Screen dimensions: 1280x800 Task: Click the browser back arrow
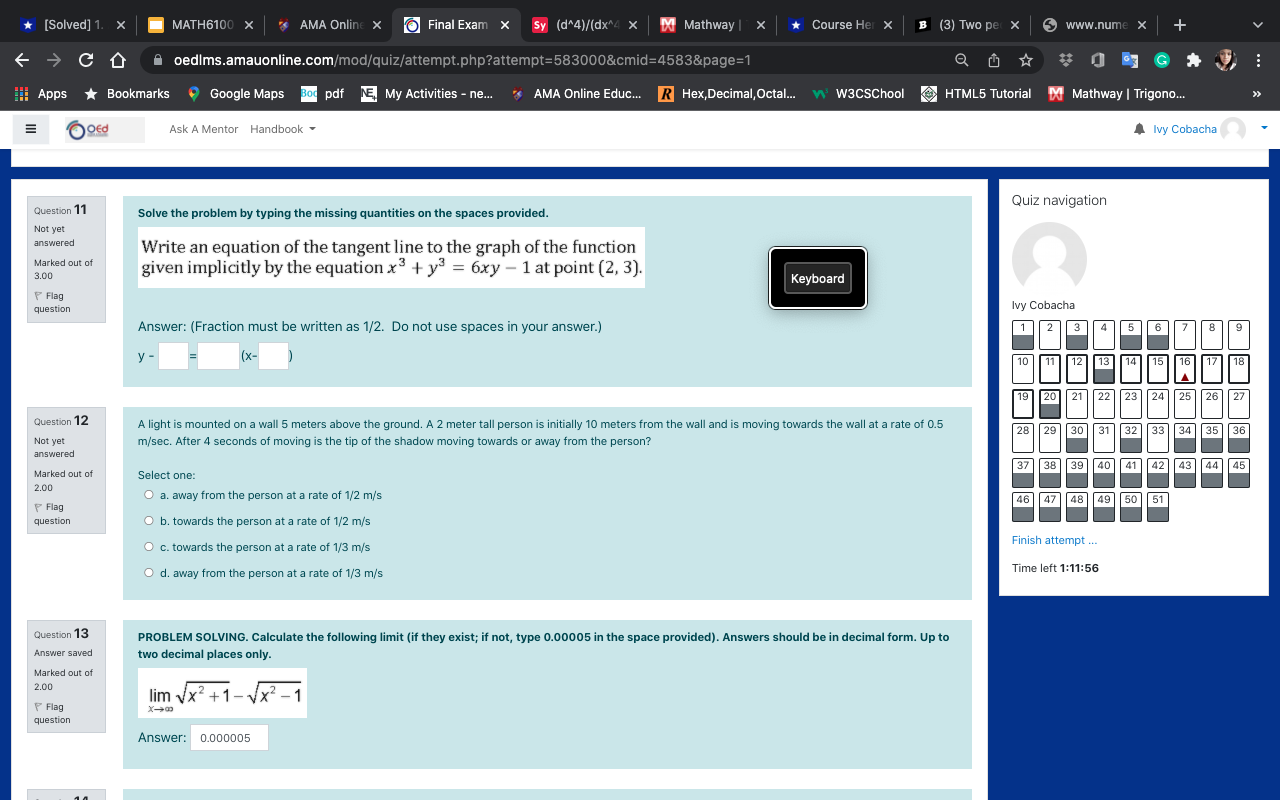tap(22, 60)
